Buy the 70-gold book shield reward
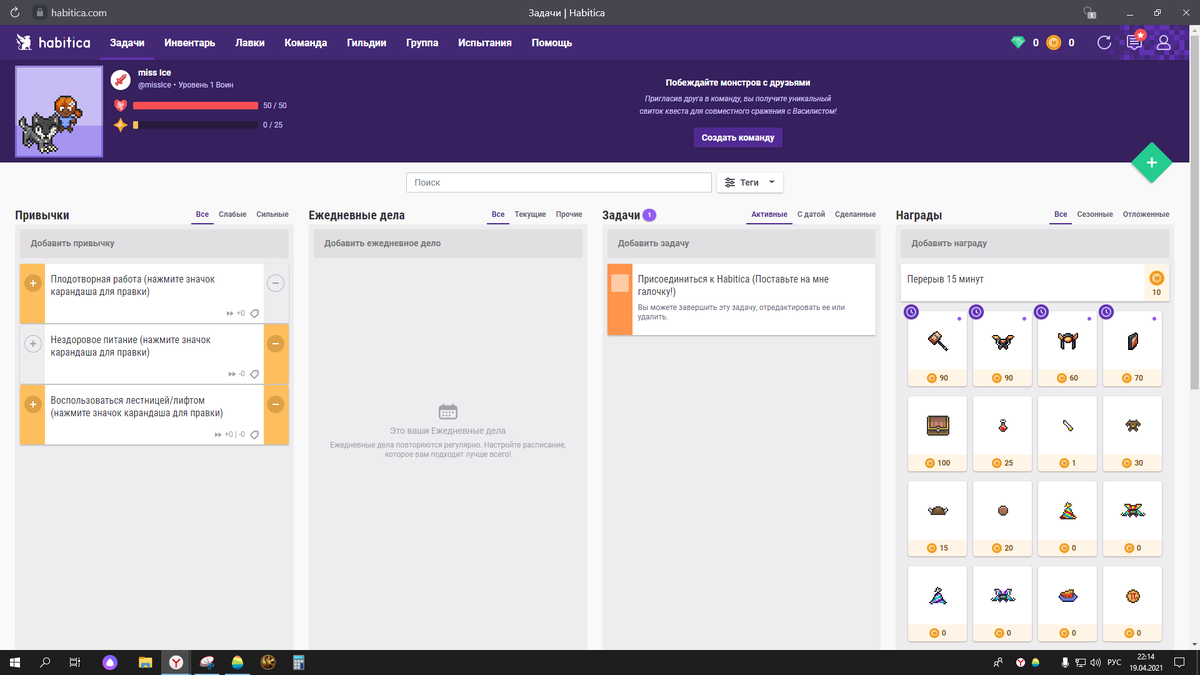This screenshot has height=675, width=1200. (x=1133, y=350)
